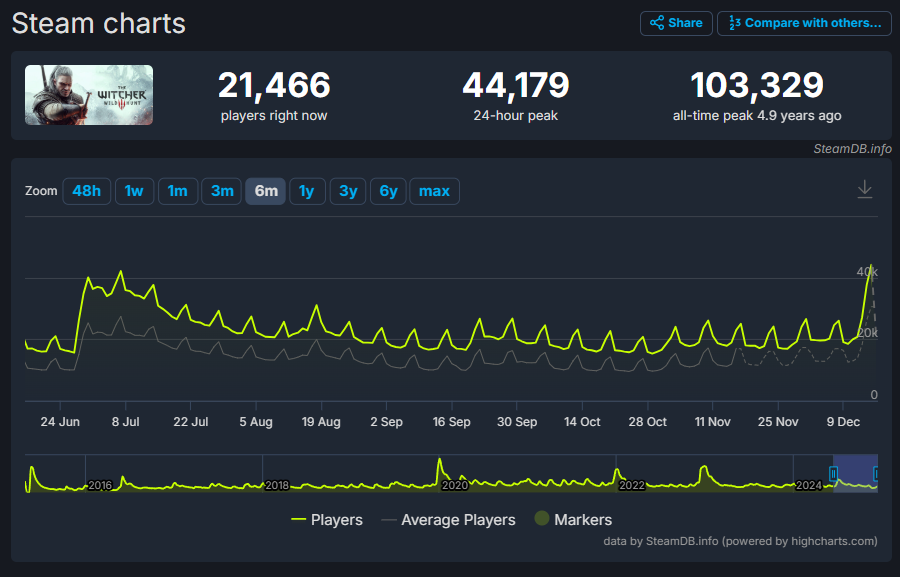Image resolution: width=900 pixels, height=577 pixels.
Task: Click the 2 Sep axis label
Action: pos(386,422)
